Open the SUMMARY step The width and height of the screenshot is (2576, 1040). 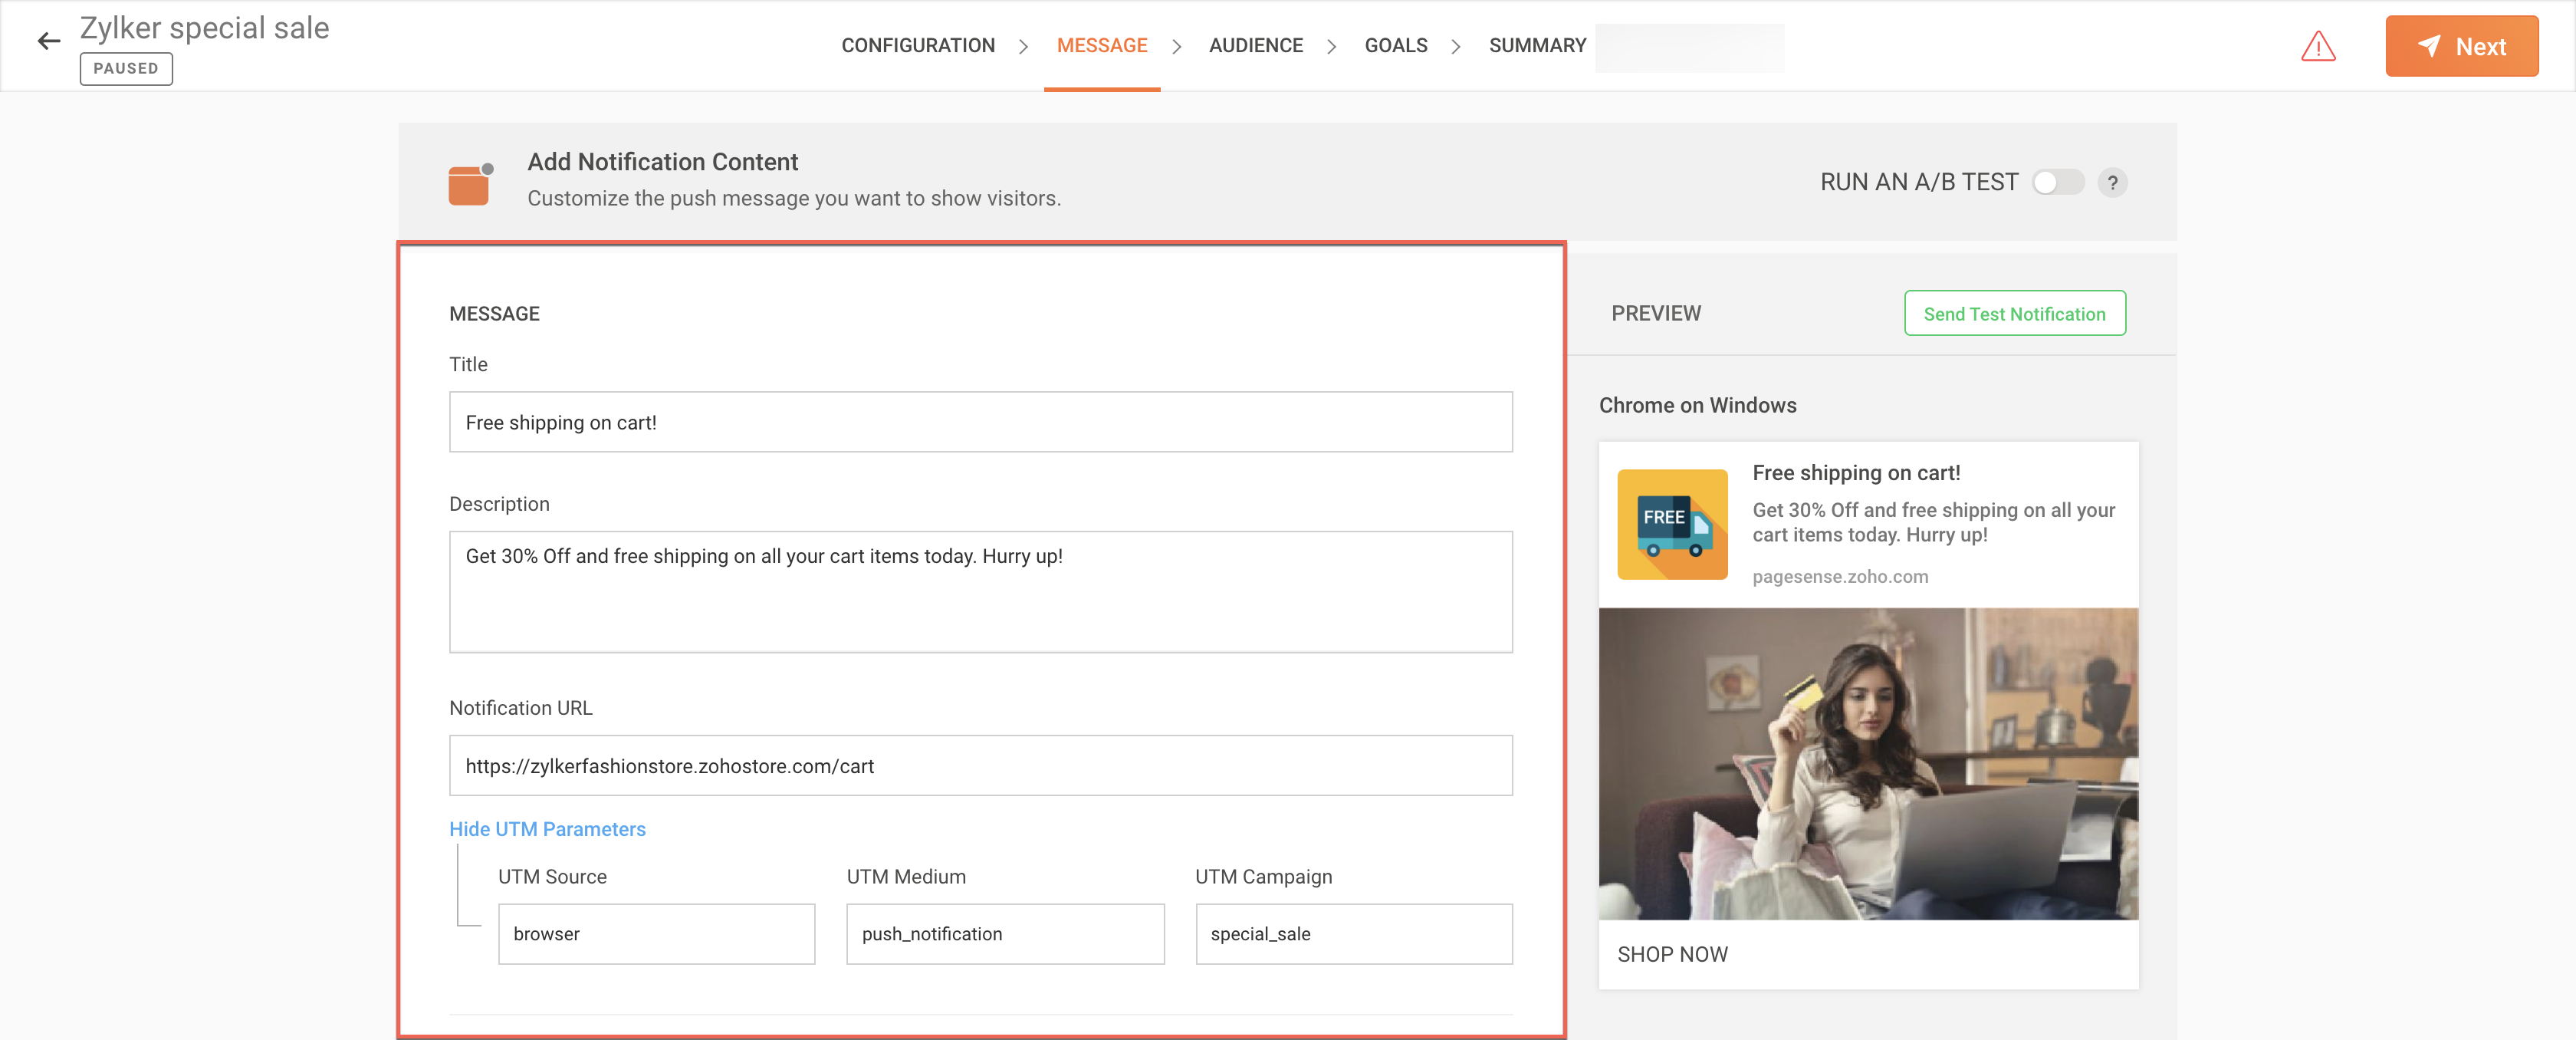(x=1537, y=46)
